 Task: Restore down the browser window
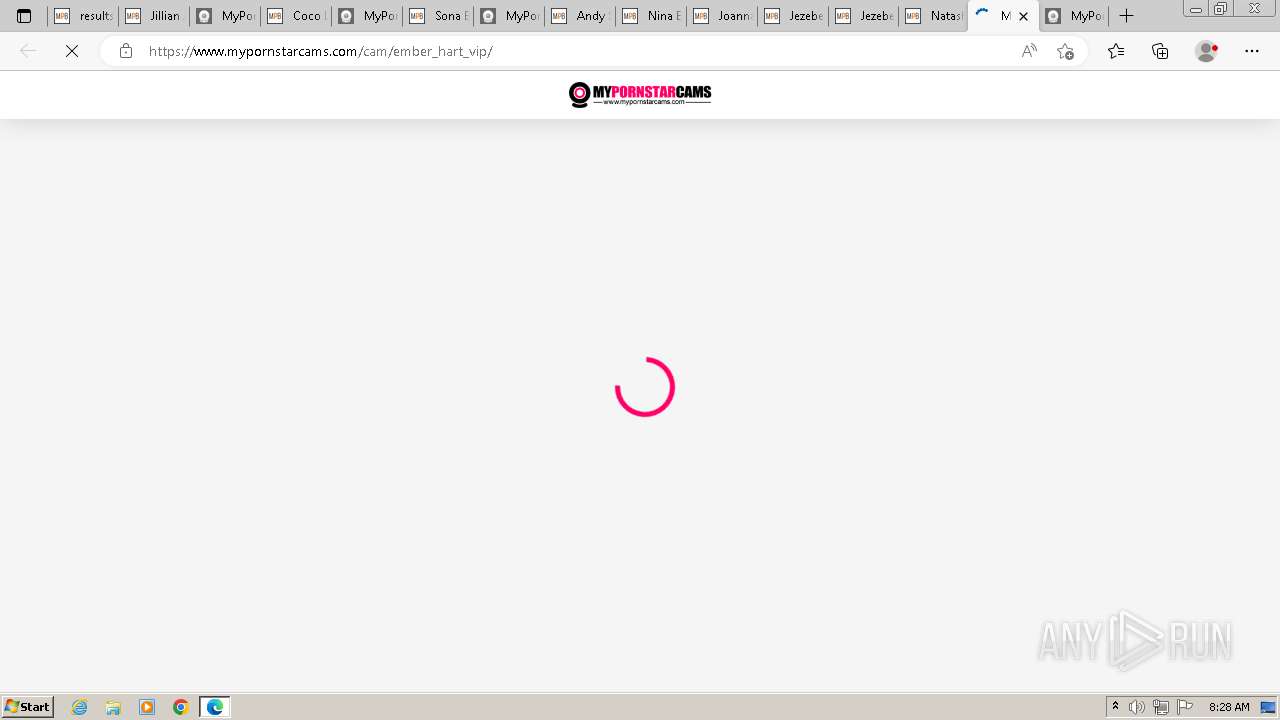coord(1221,9)
